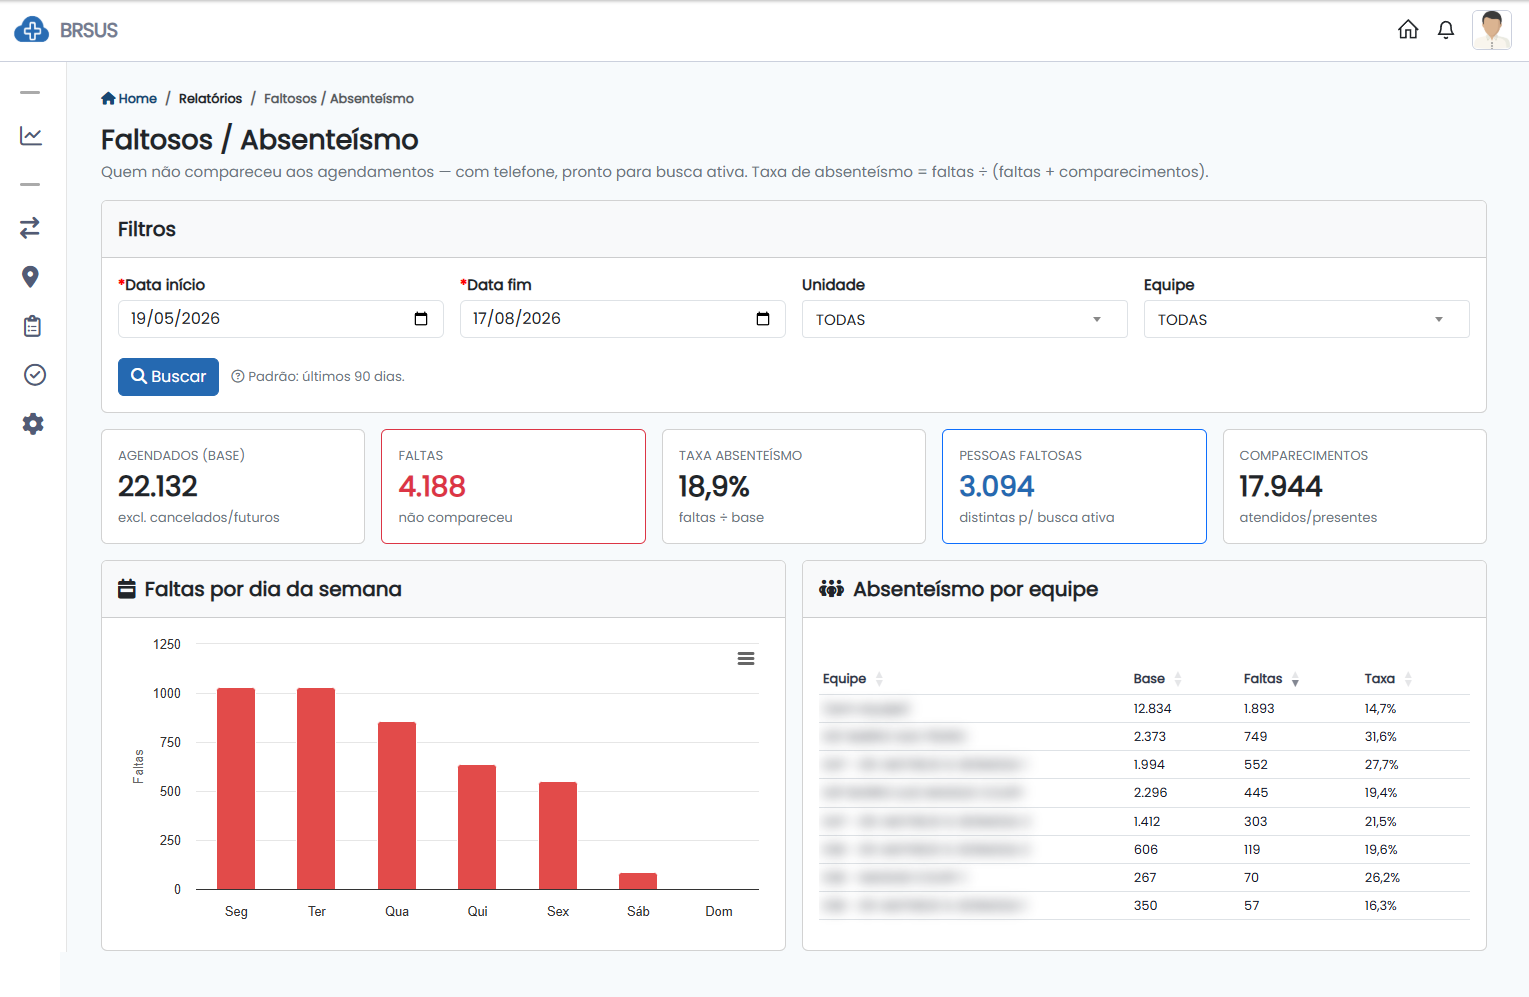Click Taxa value 14,7% in table
This screenshot has height=997, width=1529.
pos(1380,708)
